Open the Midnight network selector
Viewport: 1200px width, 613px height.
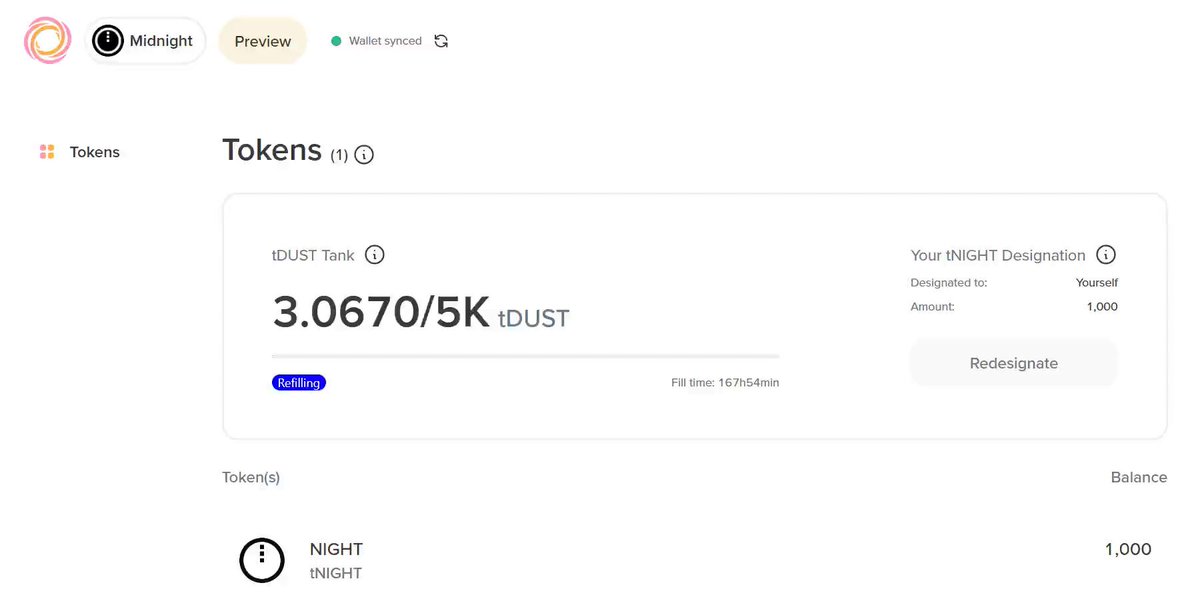pyautogui.click(x=146, y=41)
